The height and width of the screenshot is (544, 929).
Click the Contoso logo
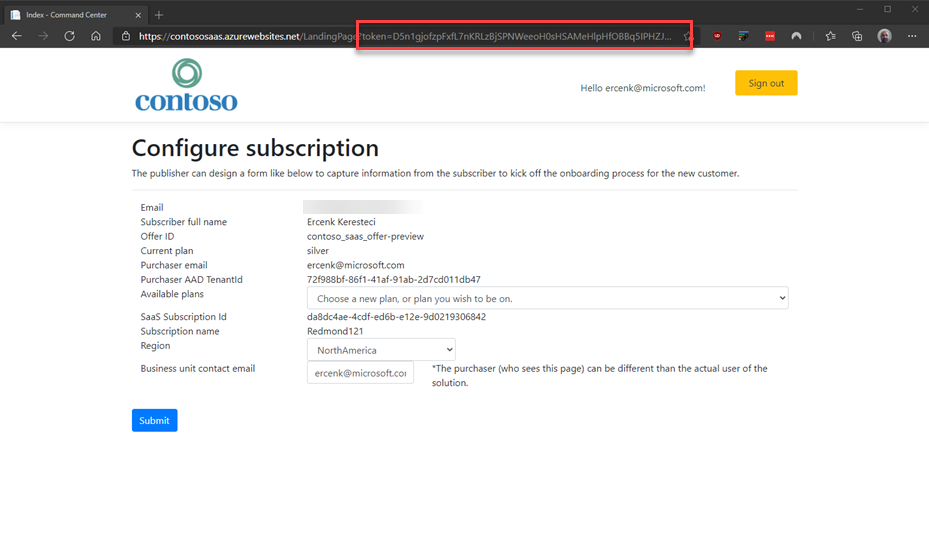(x=186, y=85)
